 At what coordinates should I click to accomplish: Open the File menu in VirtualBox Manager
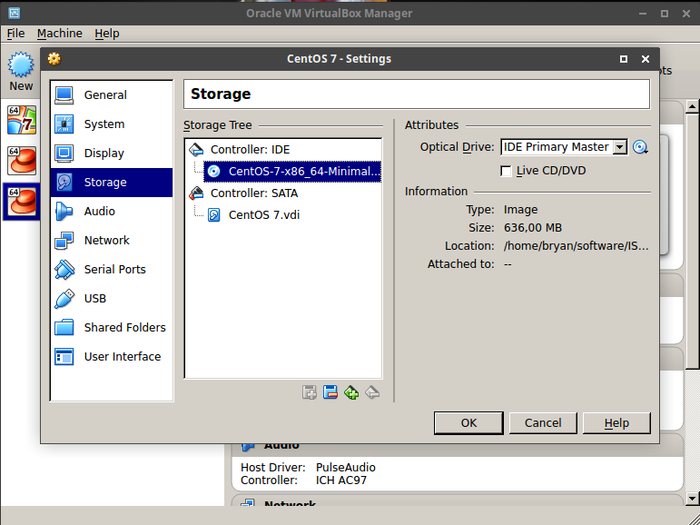(16, 33)
